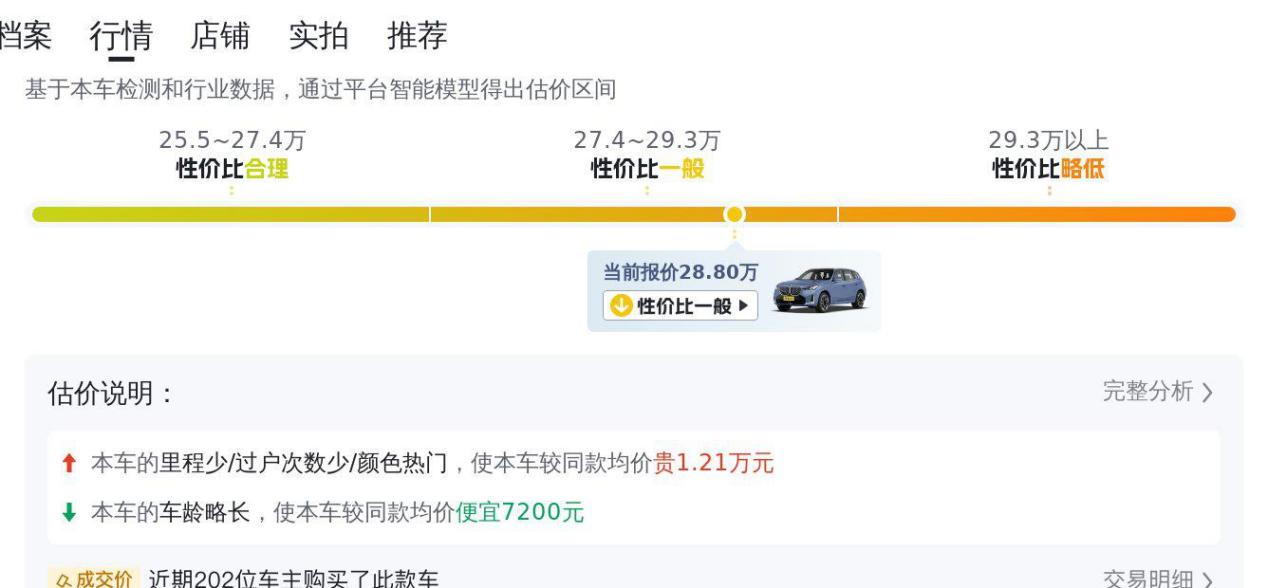
Task: Click the circular marker on price bar
Action: [x=735, y=214]
